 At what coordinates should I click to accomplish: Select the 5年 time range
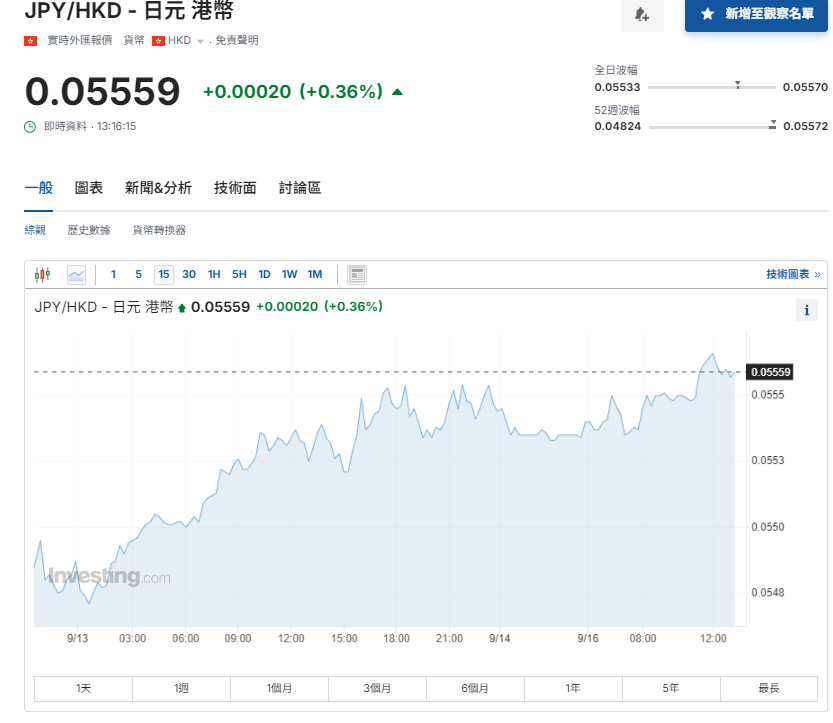click(x=670, y=688)
